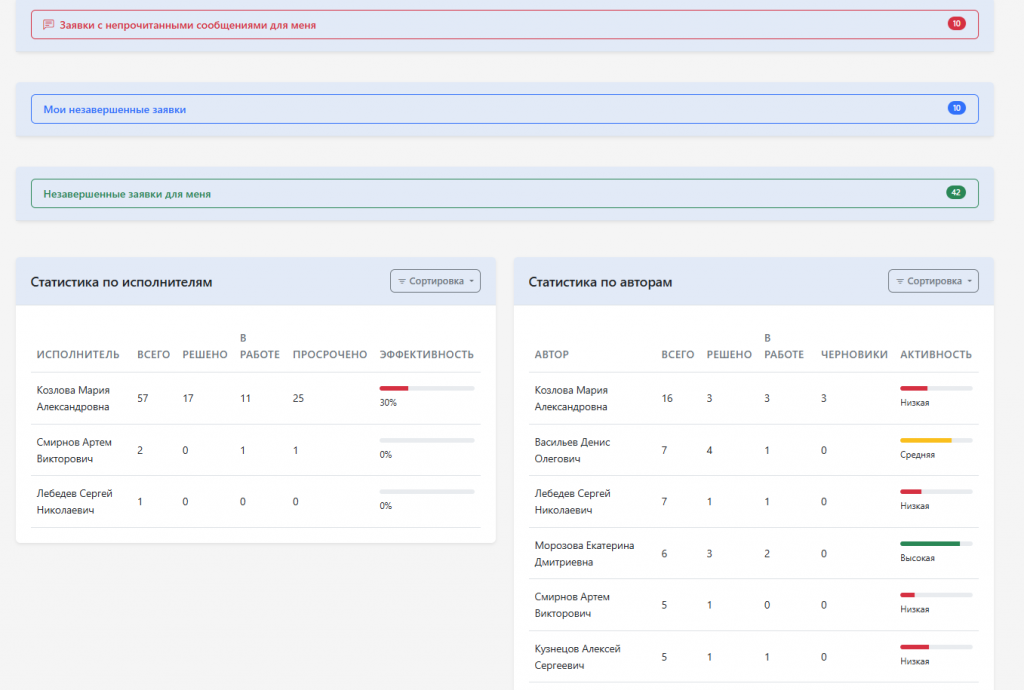Click Васильев Денис's yellow Средняя activity bar

pyautogui.click(x=936, y=440)
